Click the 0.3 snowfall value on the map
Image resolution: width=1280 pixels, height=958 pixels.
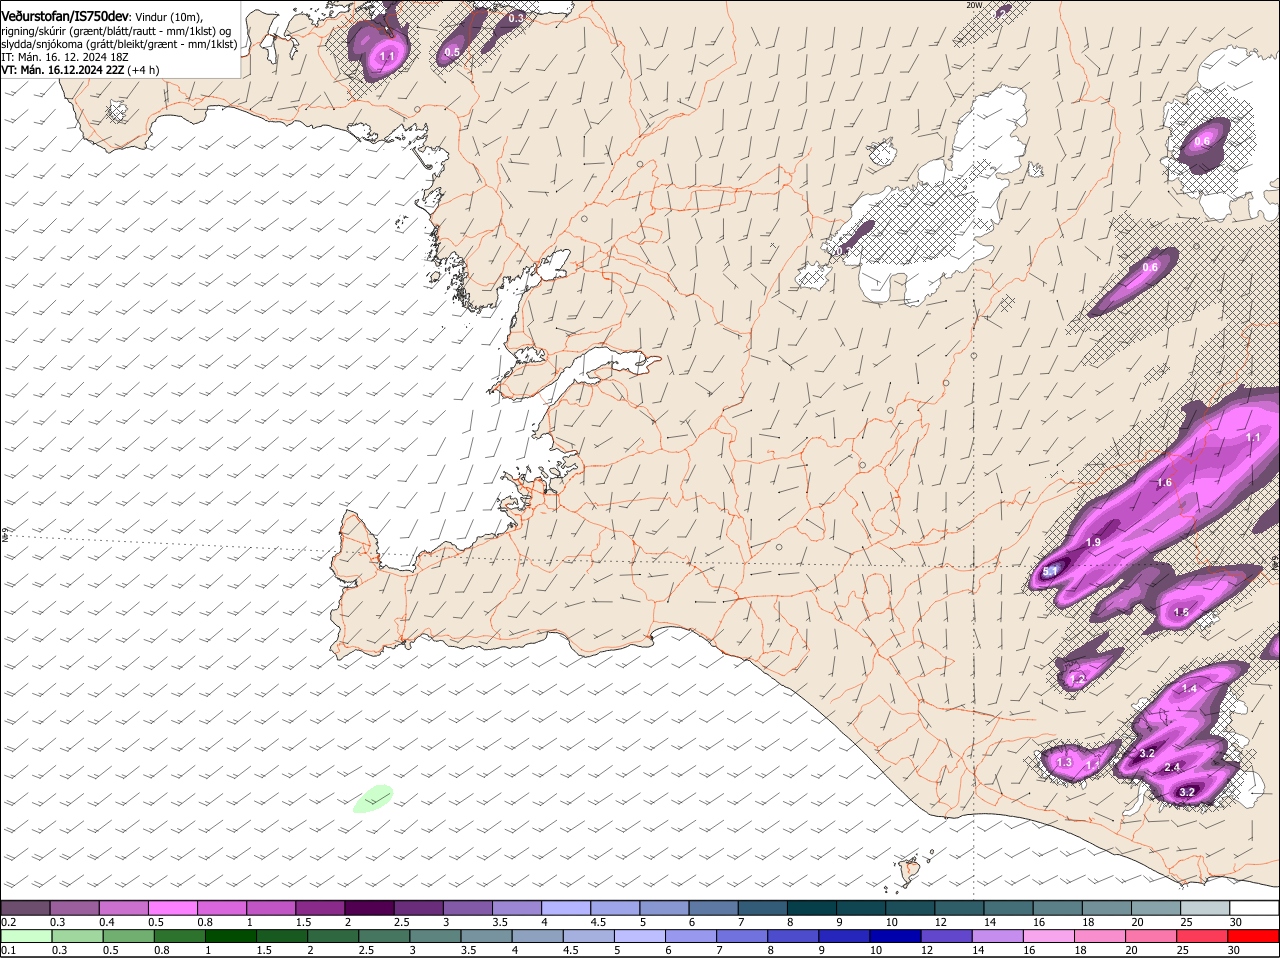(x=516, y=18)
